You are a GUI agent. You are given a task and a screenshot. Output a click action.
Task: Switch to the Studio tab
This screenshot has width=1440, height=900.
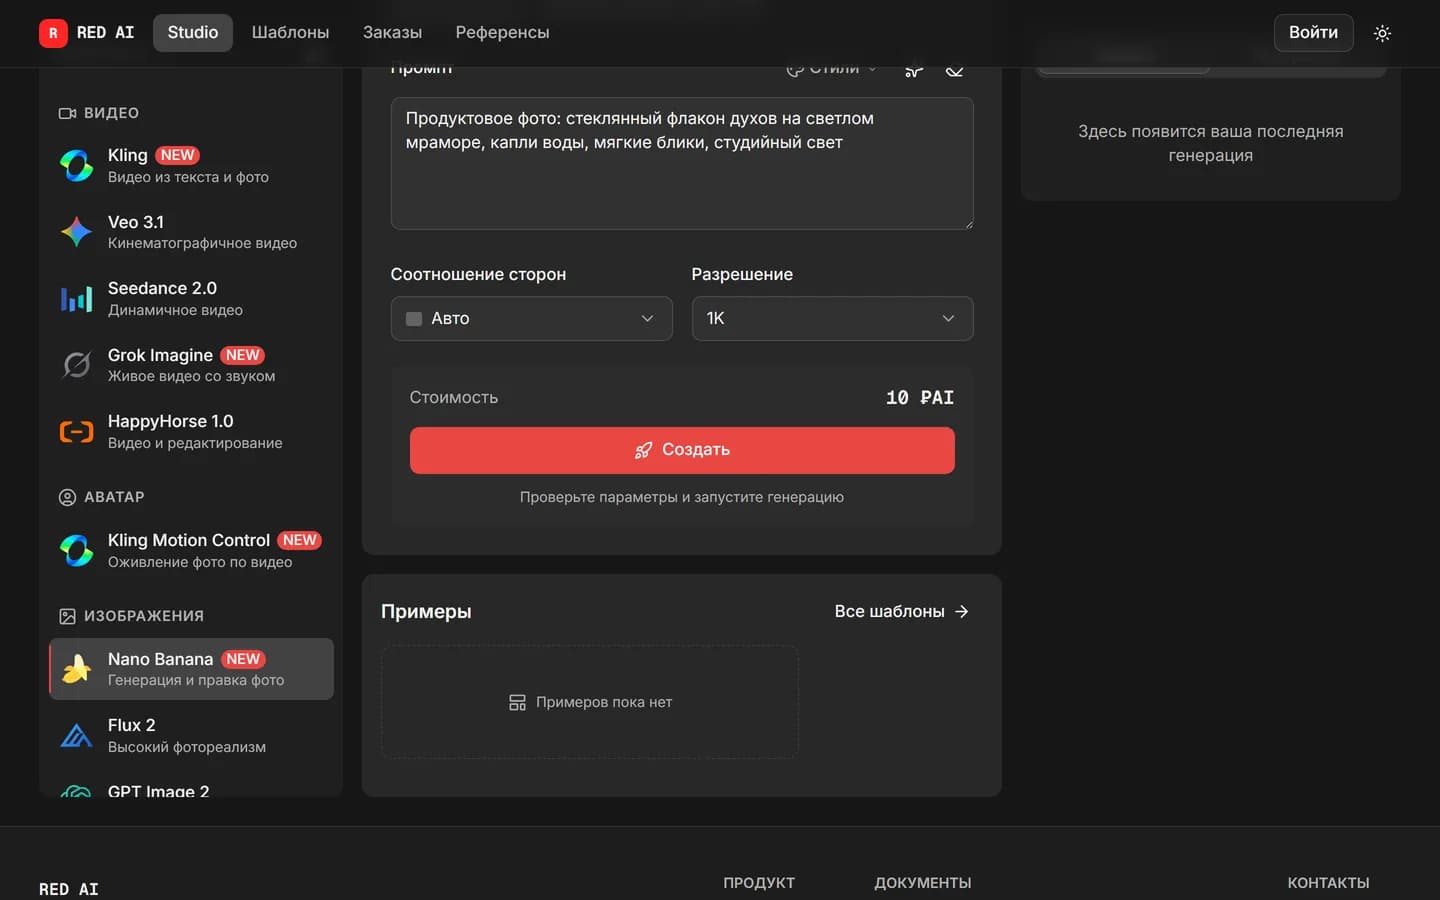[192, 32]
